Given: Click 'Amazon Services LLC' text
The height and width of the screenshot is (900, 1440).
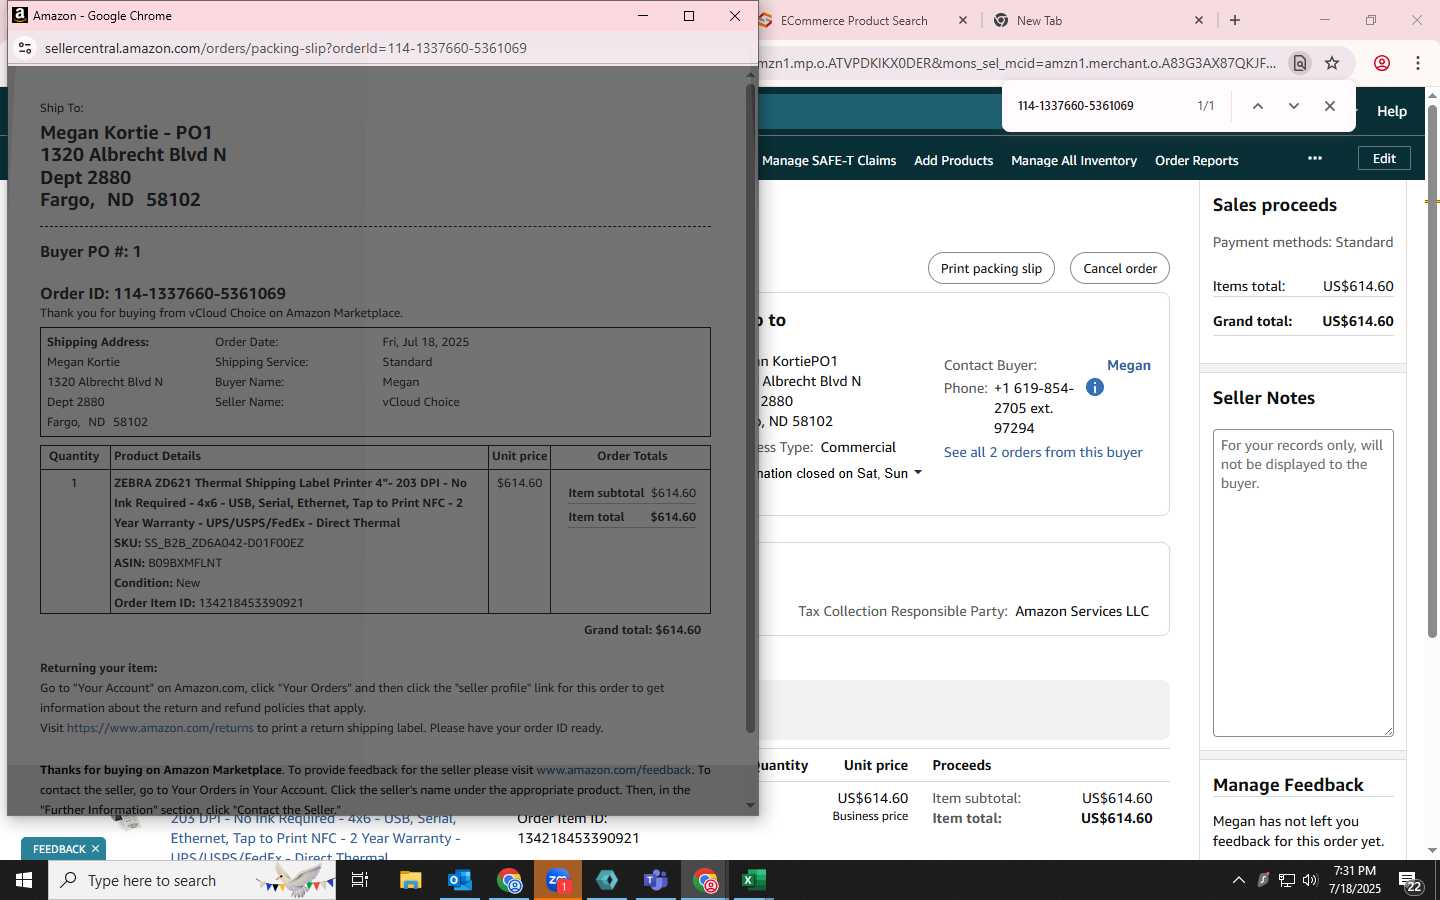Looking at the screenshot, I should 1082,611.
